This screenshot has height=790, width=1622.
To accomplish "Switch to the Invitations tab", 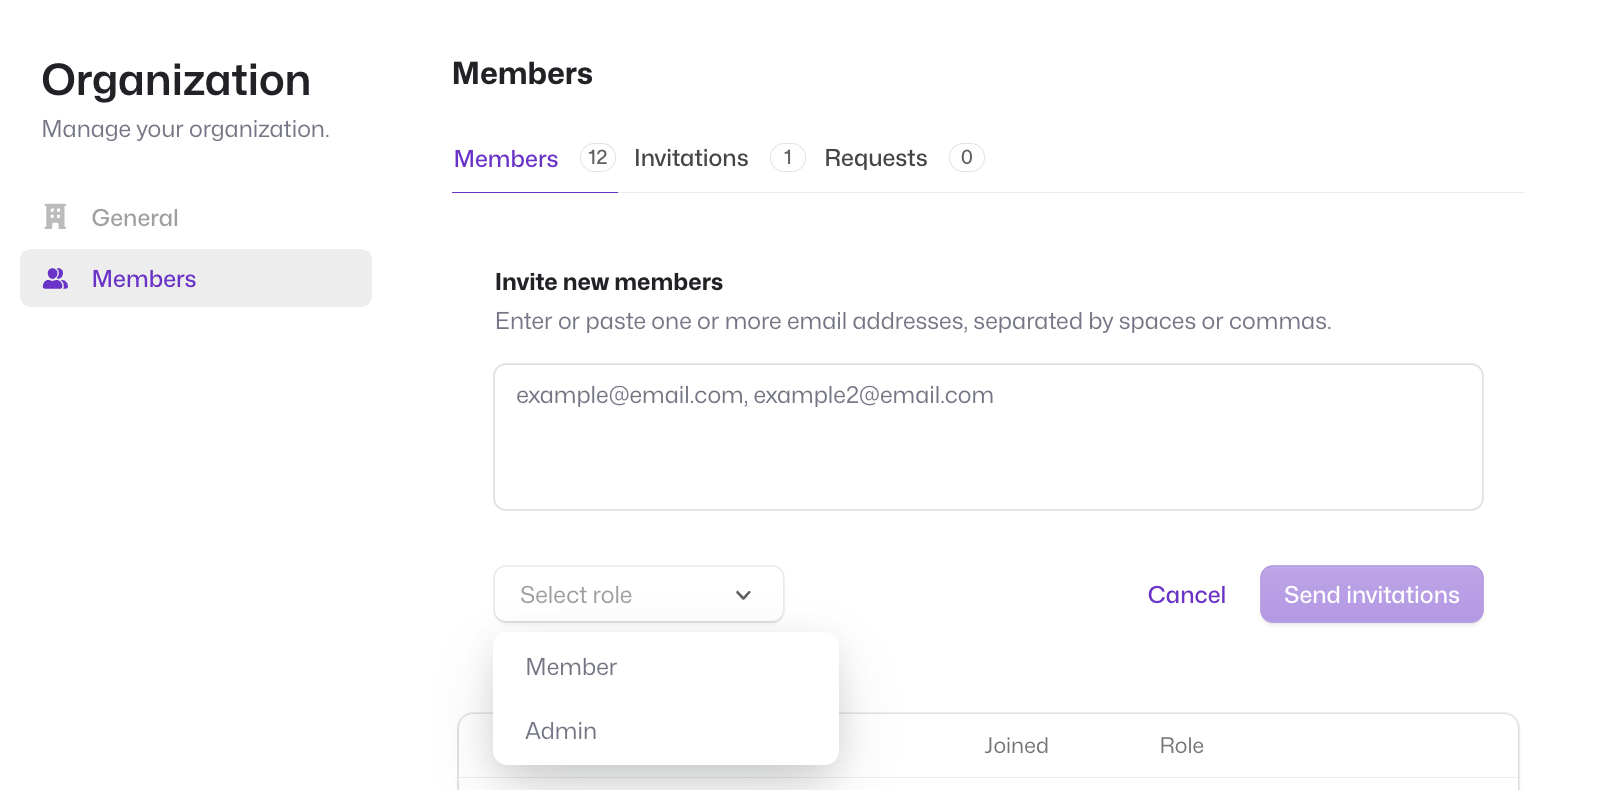I will click(691, 158).
